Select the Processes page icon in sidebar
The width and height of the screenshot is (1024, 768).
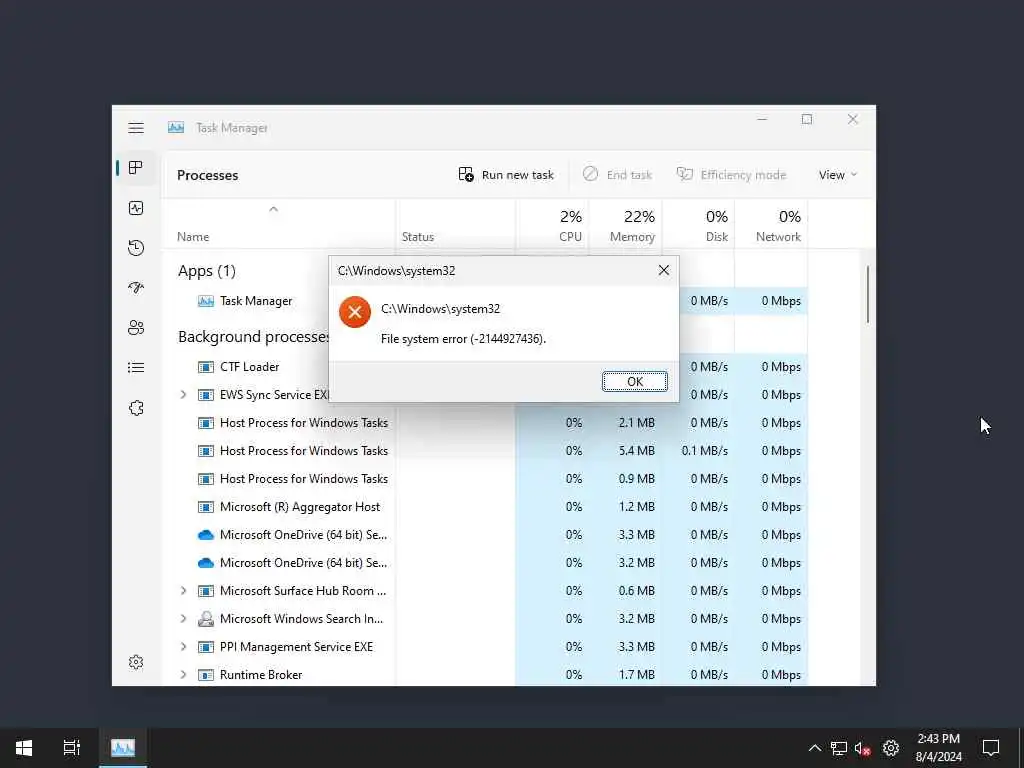pyautogui.click(x=136, y=168)
